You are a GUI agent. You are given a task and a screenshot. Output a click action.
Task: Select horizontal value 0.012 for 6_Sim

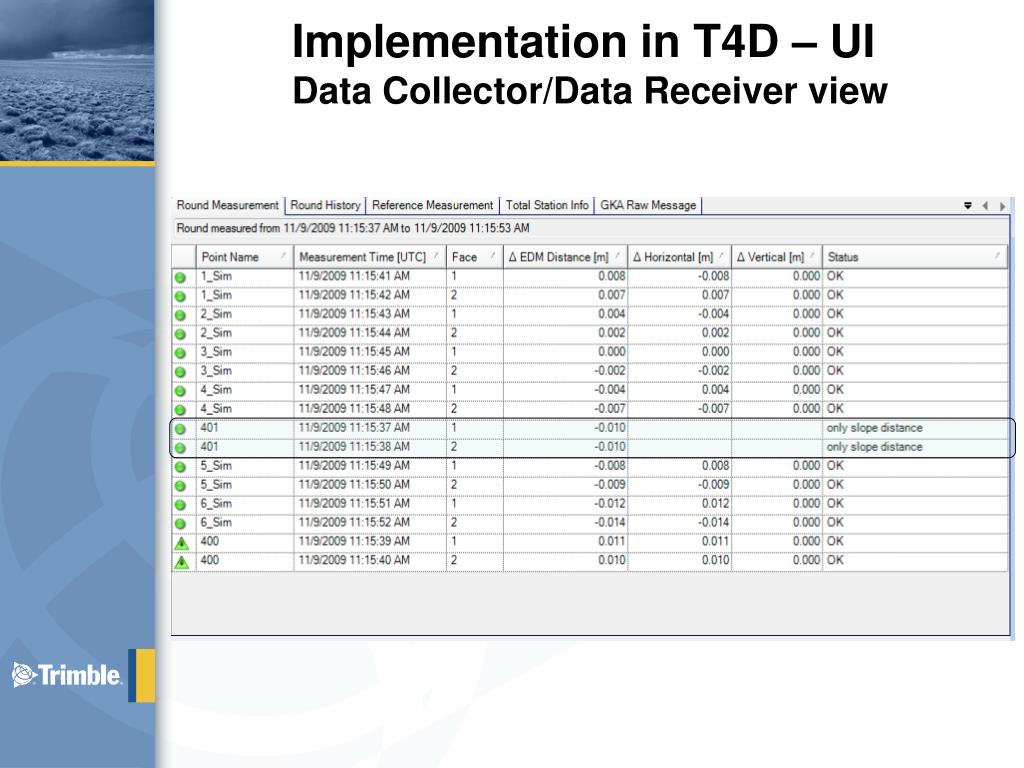[716, 504]
